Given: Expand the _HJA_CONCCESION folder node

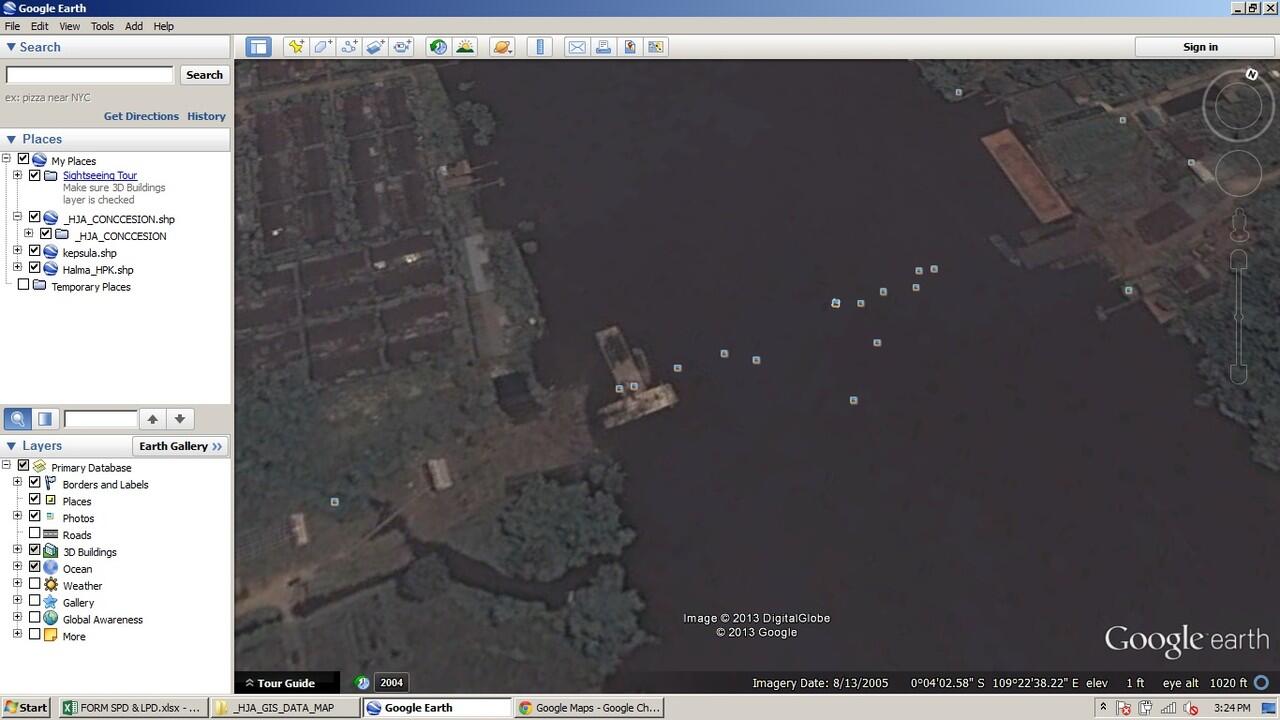Looking at the screenshot, I should click(28, 234).
